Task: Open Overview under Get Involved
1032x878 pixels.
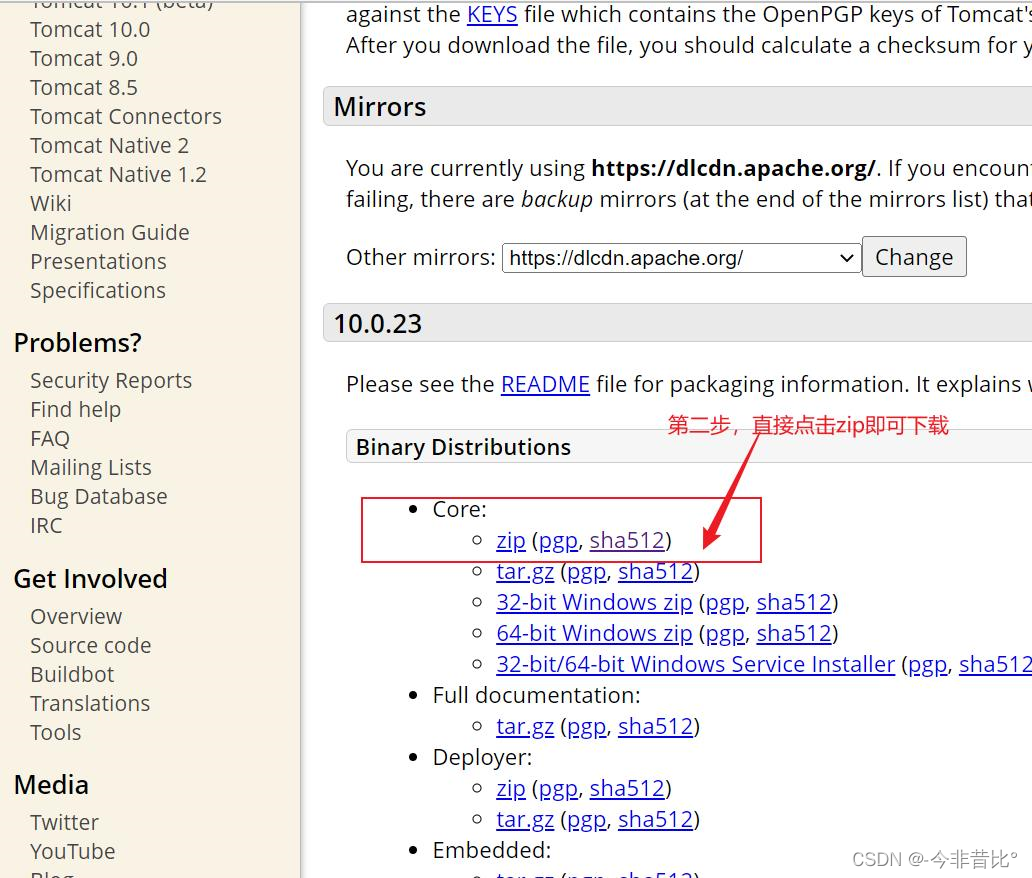Action: tap(76, 617)
